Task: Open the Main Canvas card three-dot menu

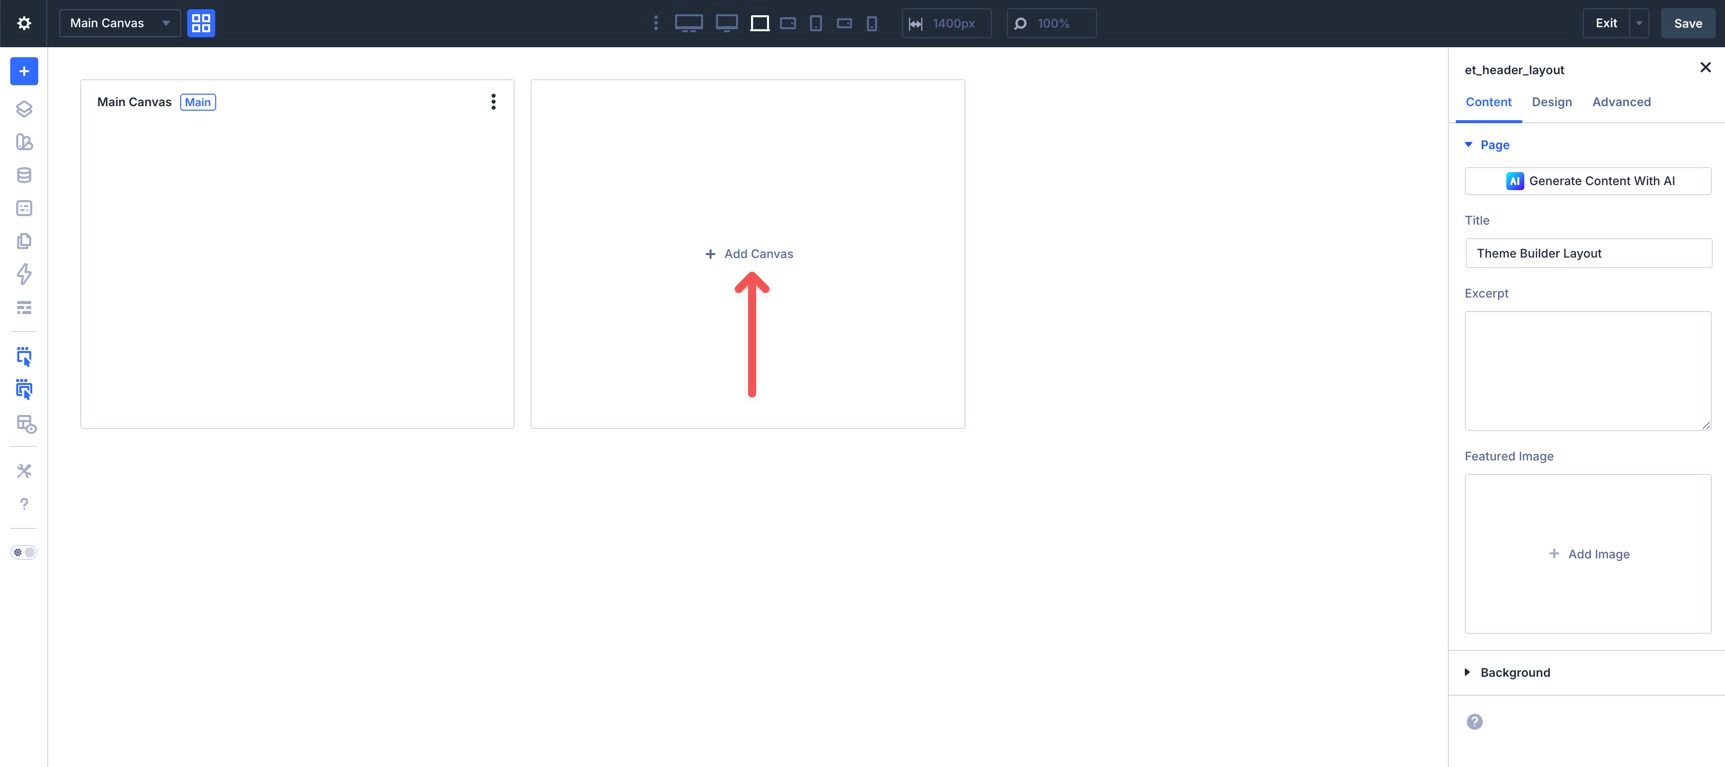Action: pos(493,102)
